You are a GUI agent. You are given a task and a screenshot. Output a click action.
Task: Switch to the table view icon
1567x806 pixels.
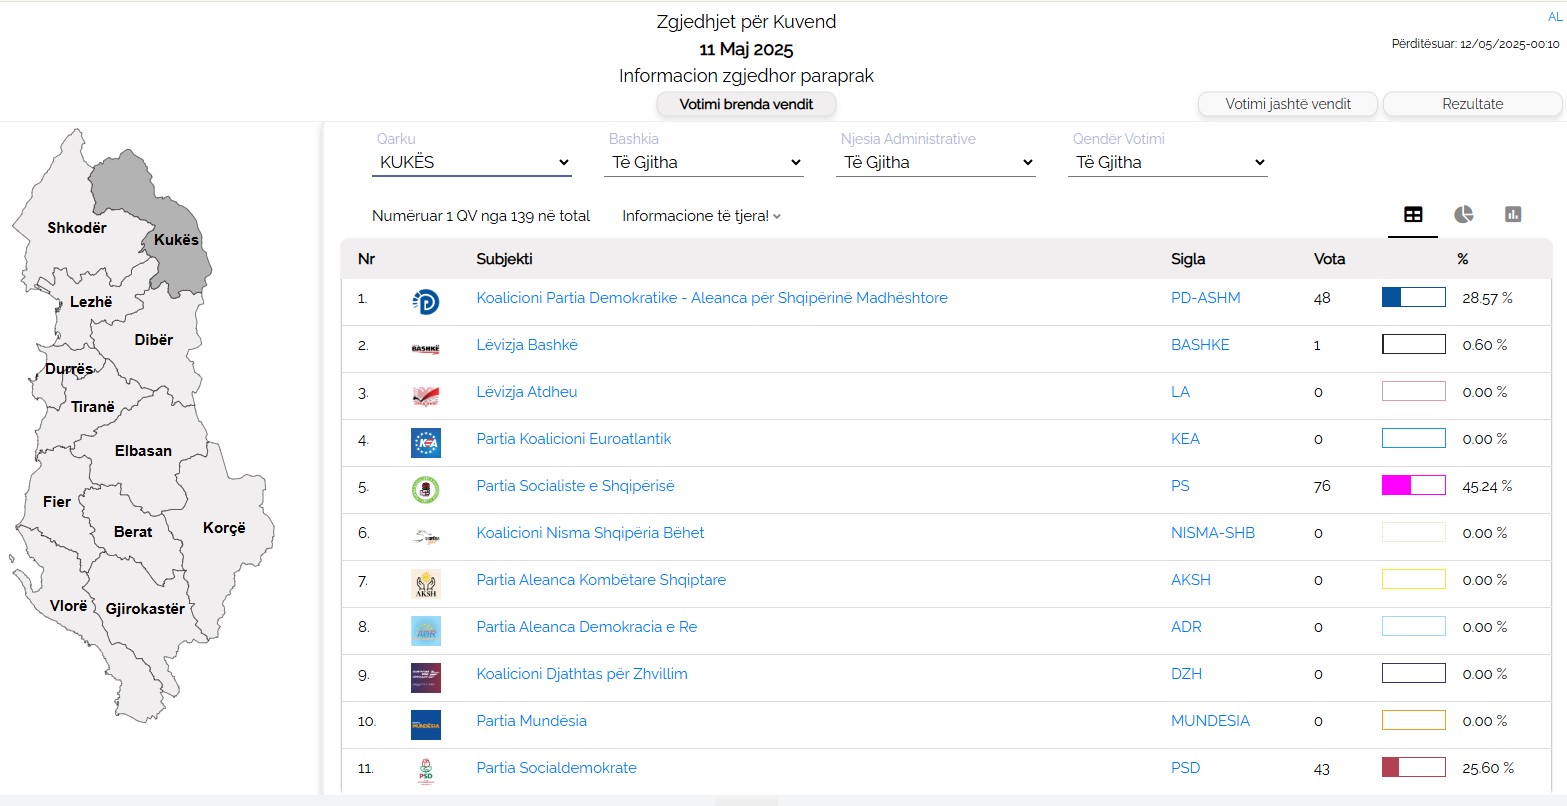pyautogui.click(x=1412, y=215)
